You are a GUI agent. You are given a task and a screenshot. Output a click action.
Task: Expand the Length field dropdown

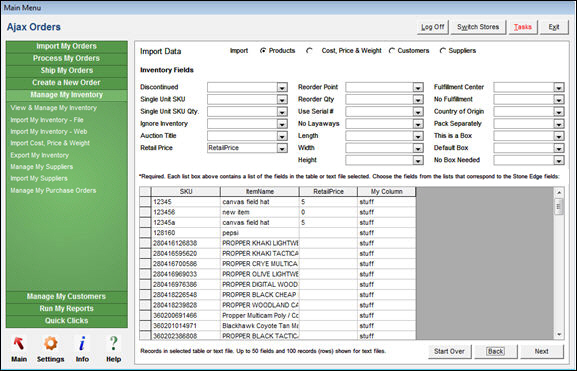418,136
